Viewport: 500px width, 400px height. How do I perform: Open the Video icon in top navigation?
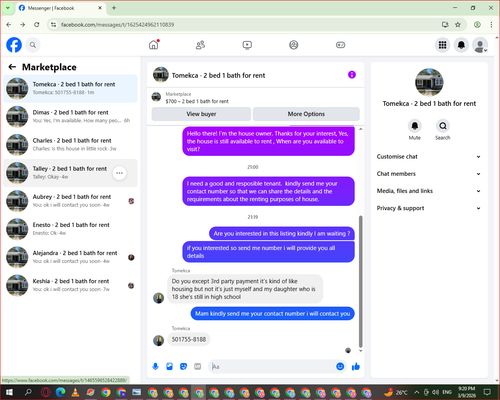(247, 45)
